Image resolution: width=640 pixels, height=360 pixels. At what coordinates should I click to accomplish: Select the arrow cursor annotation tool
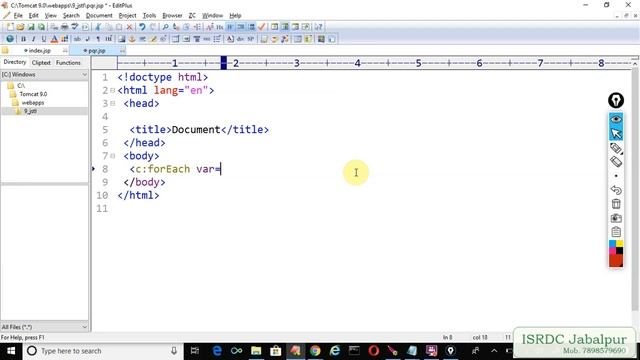[x=616, y=133]
